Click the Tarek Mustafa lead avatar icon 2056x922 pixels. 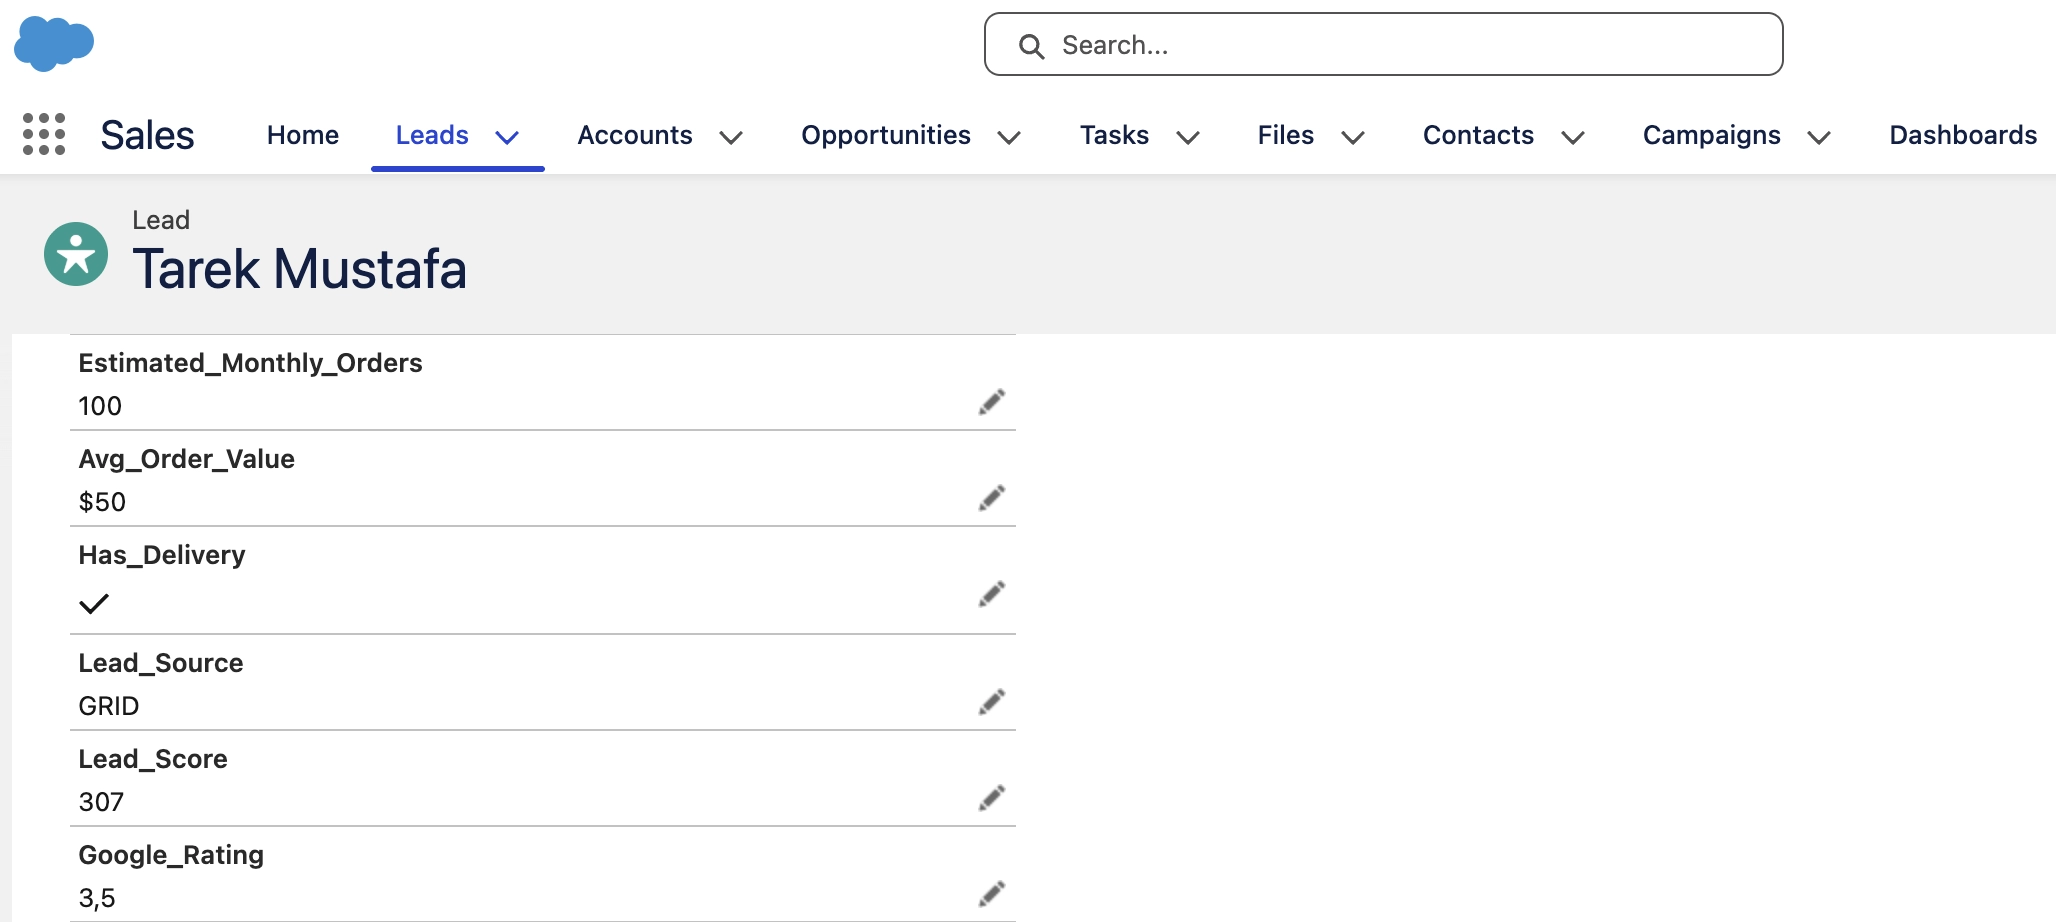pyautogui.click(x=76, y=254)
